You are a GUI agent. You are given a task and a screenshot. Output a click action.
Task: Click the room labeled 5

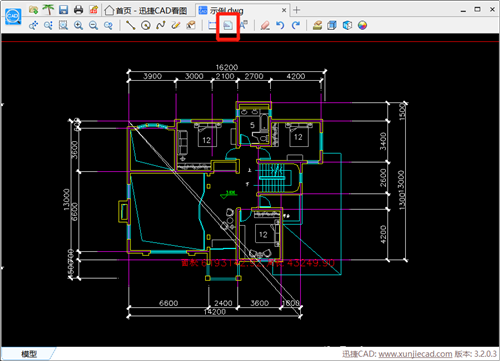pos(252,125)
